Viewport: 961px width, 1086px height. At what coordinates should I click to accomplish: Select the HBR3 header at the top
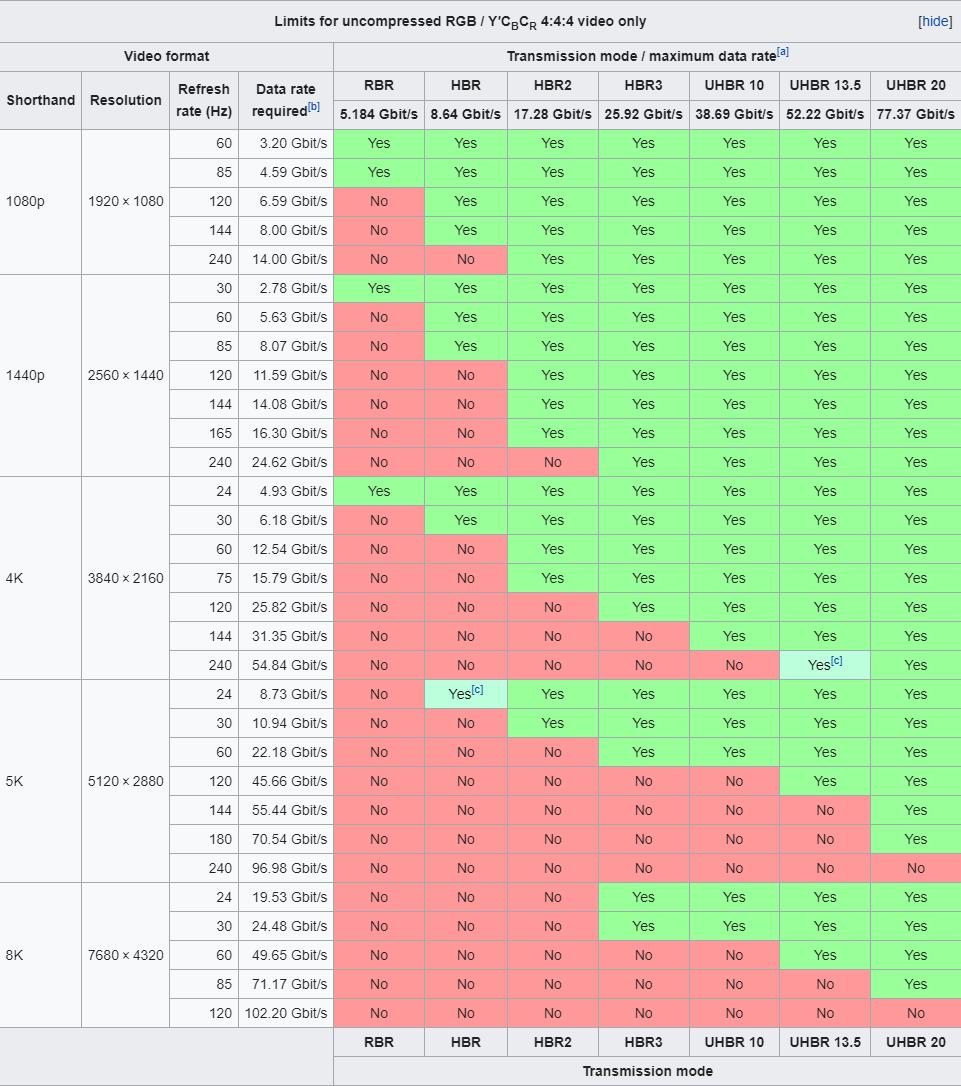(643, 86)
